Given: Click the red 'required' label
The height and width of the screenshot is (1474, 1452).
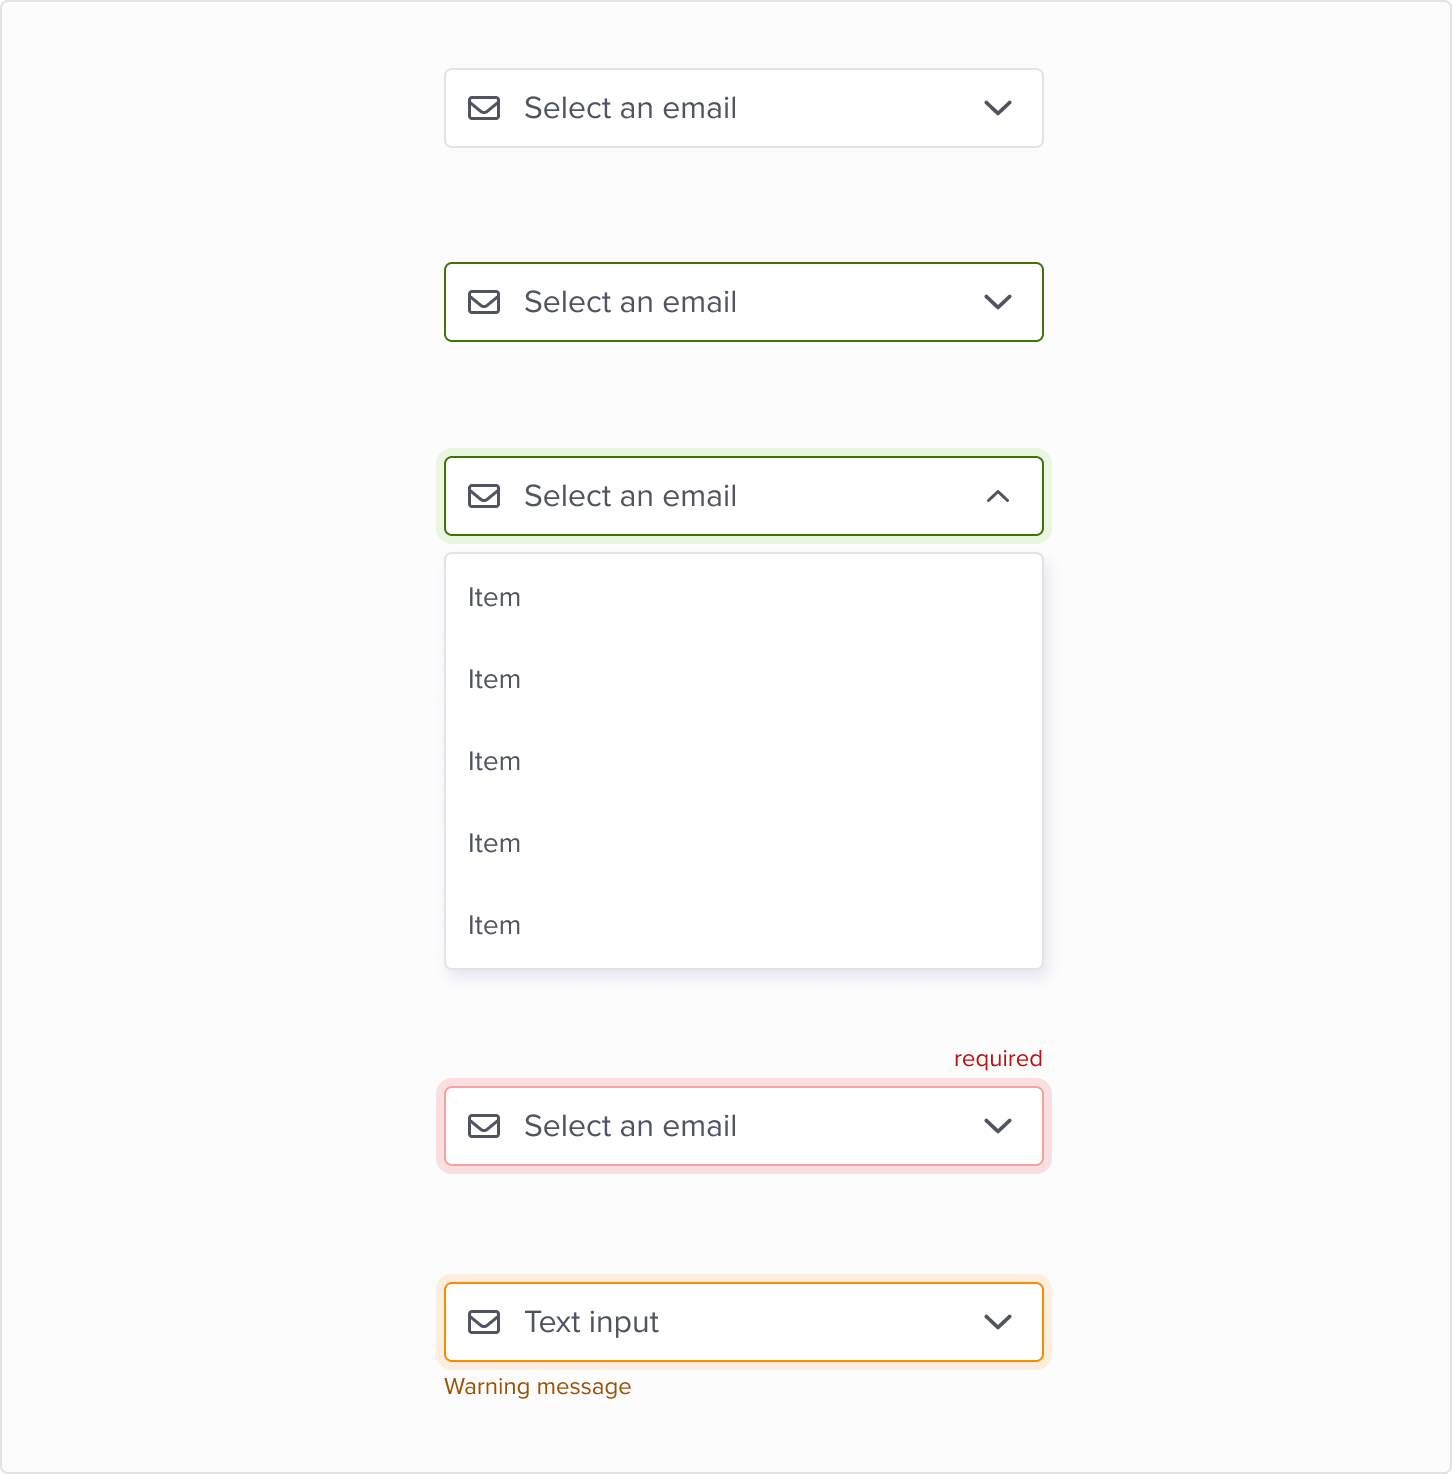Looking at the screenshot, I should [997, 1059].
